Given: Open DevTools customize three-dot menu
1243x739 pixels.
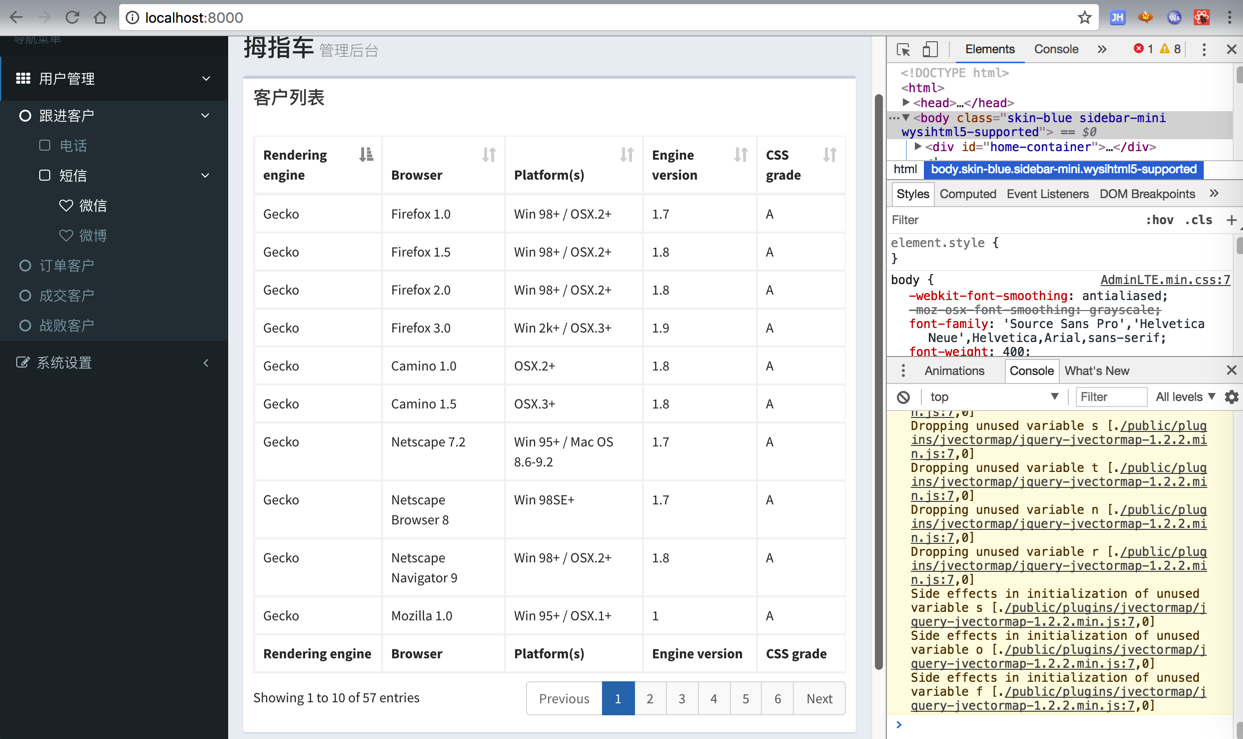Looking at the screenshot, I should pos(1204,49).
